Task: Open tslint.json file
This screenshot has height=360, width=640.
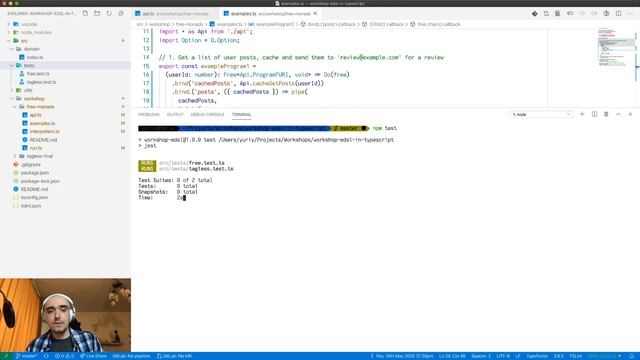Action: tap(31, 206)
